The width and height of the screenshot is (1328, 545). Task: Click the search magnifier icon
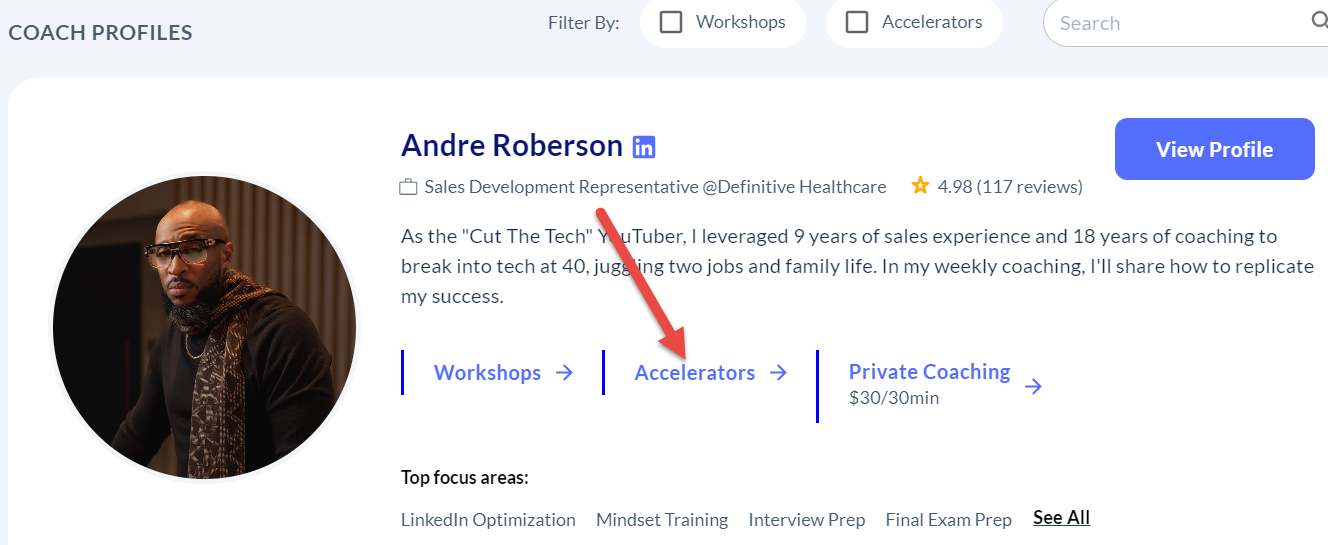(1319, 22)
